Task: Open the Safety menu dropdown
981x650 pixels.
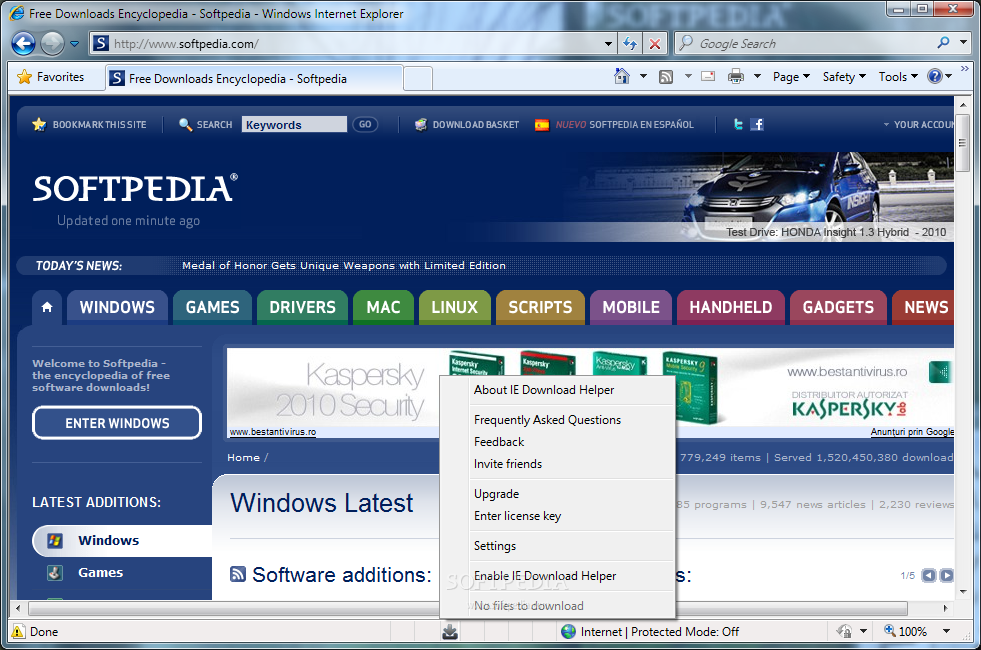Action: [x=844, y=76]
